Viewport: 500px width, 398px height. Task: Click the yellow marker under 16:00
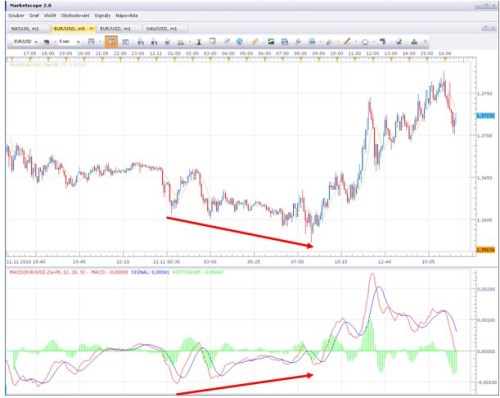[x=445, y=59]
